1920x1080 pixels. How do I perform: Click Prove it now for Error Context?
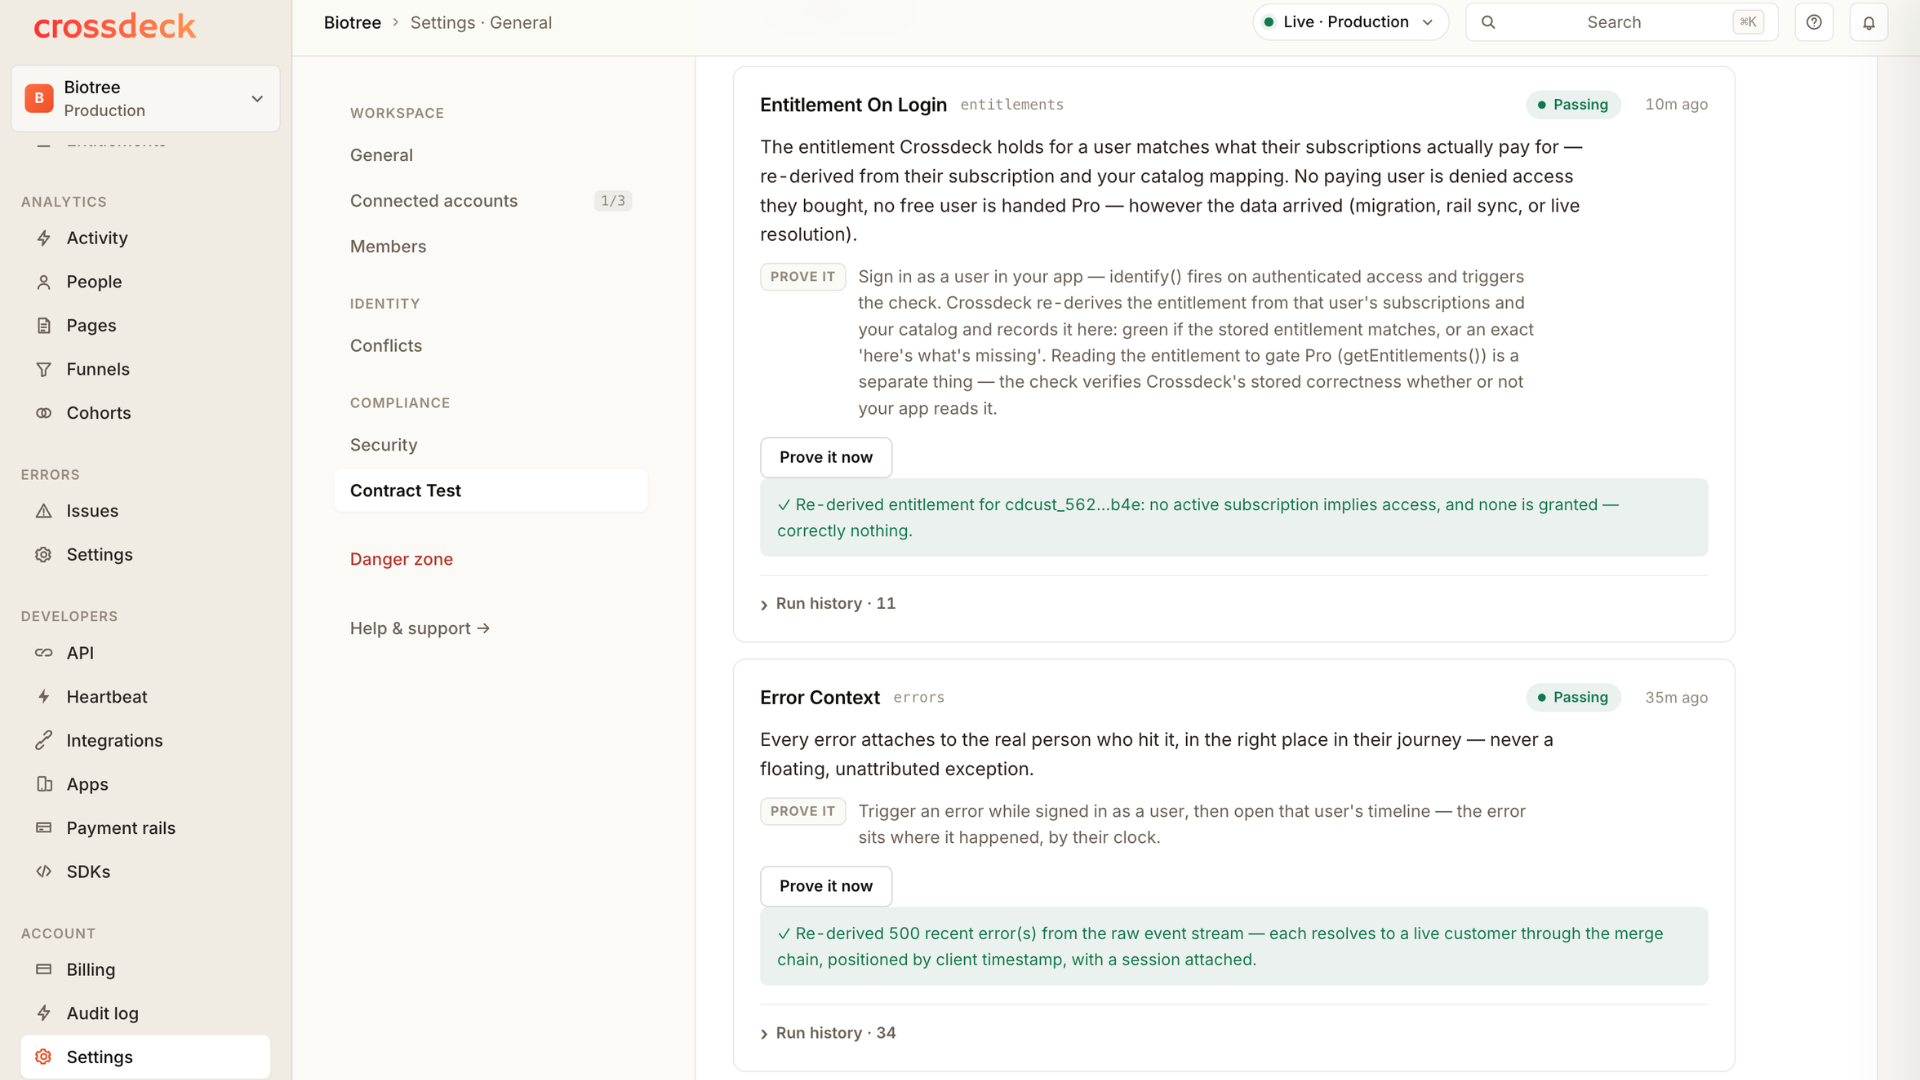pyautogui.click(x=826, y=886)
